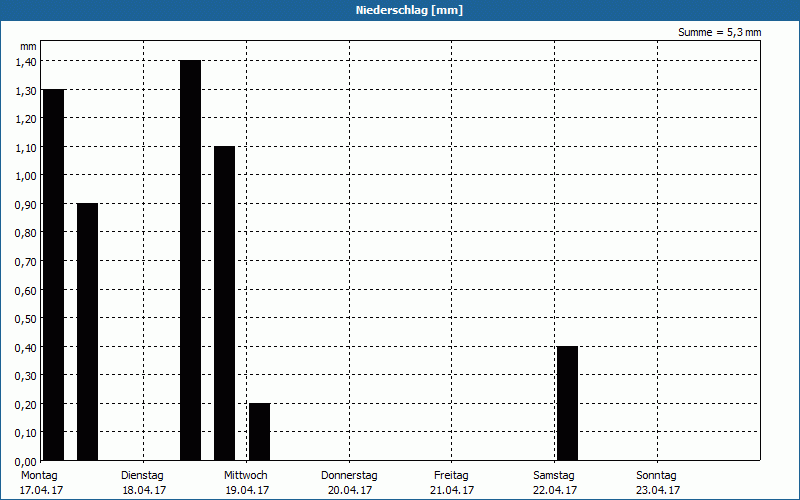The image size is (800, 500).
Task: Click the 0,70 y-axis value
Action: [x=26, y=262]
